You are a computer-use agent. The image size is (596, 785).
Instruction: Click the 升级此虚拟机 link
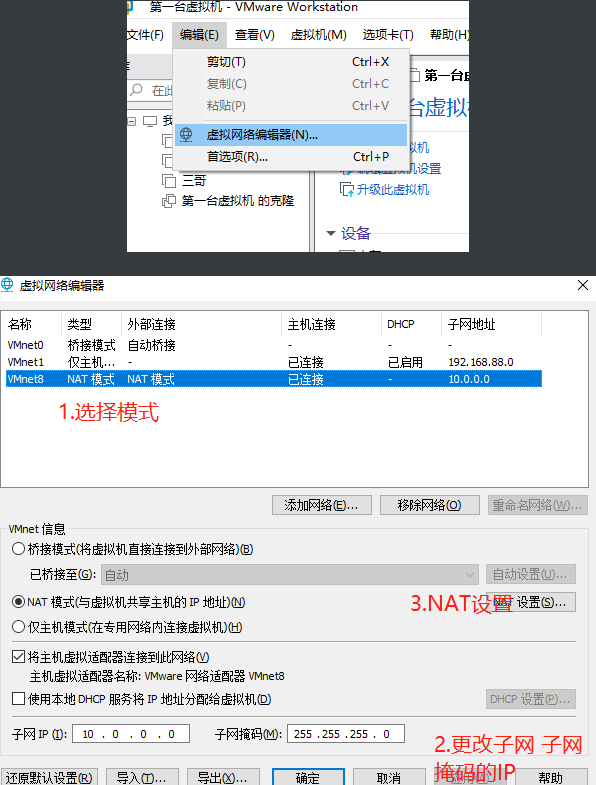[393, 190]
